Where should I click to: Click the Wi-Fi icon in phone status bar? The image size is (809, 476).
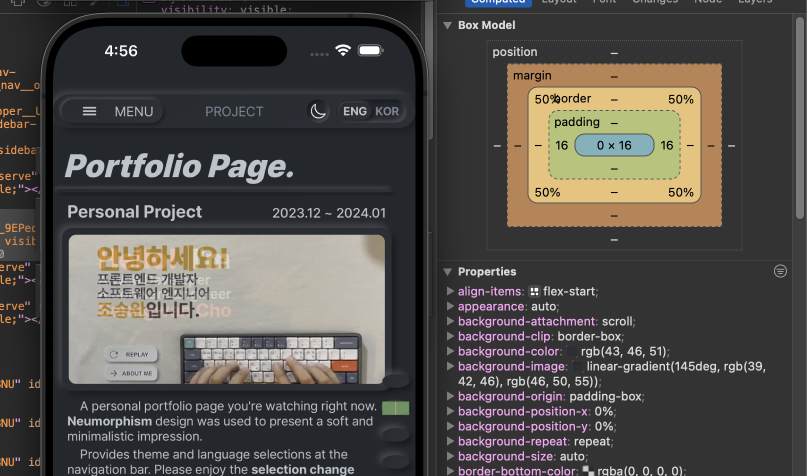[x=343, y=50]
